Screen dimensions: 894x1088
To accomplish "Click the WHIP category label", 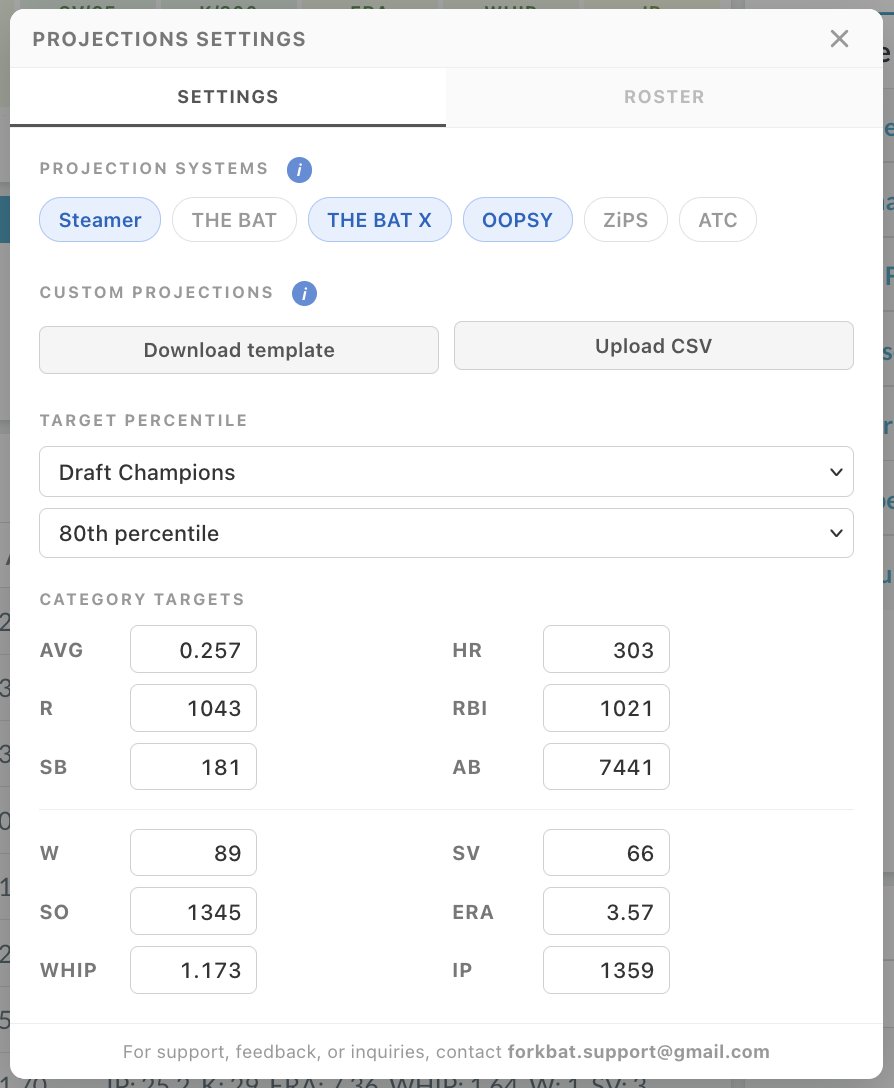I will click(68, 970).
